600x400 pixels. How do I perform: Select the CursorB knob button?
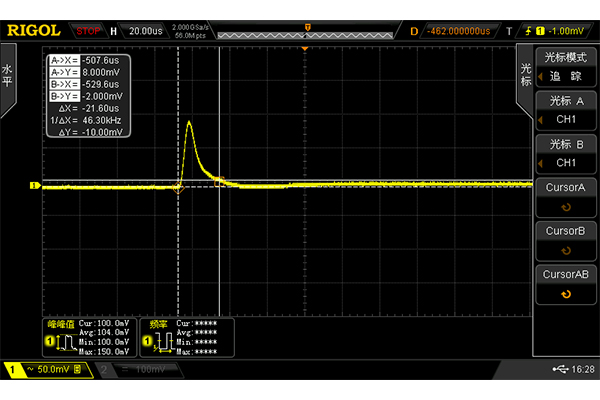click(x=565, y=240)
